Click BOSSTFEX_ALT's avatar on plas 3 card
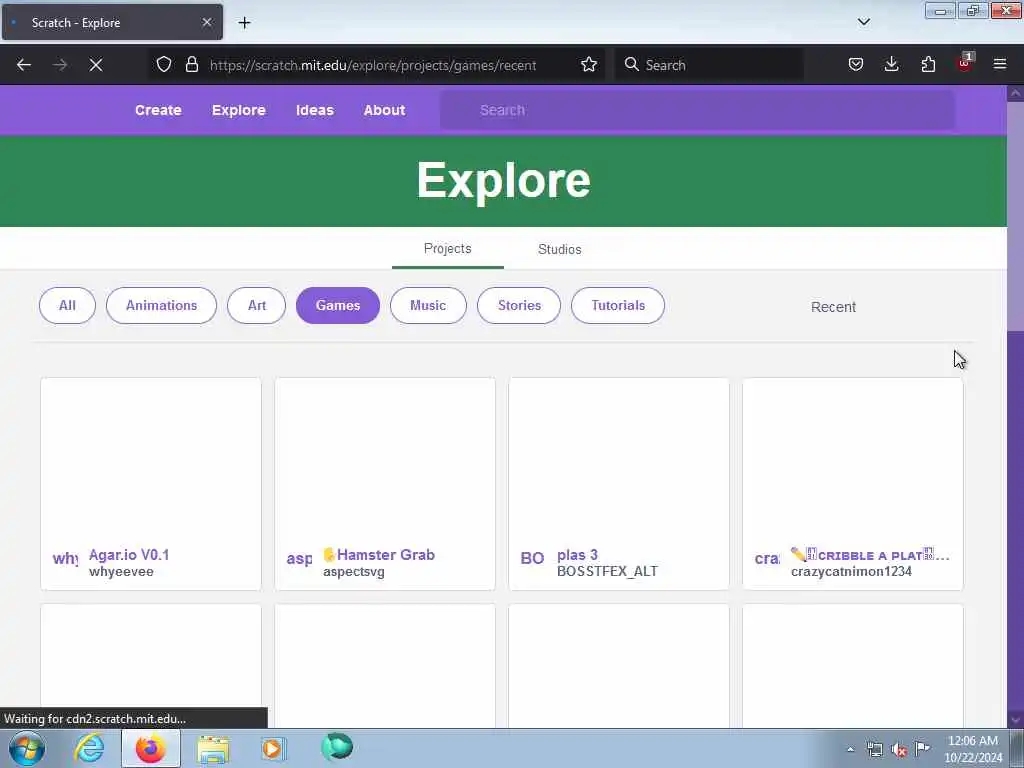 532,559
